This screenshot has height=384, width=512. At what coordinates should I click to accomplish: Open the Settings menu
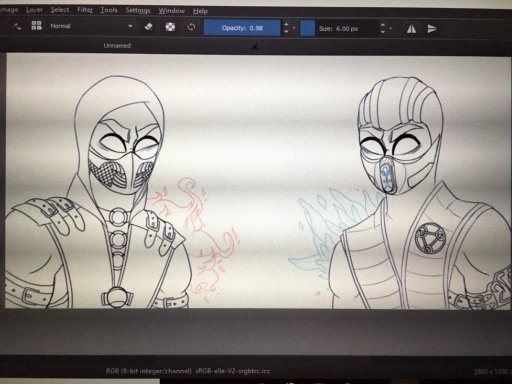(138, 10)
